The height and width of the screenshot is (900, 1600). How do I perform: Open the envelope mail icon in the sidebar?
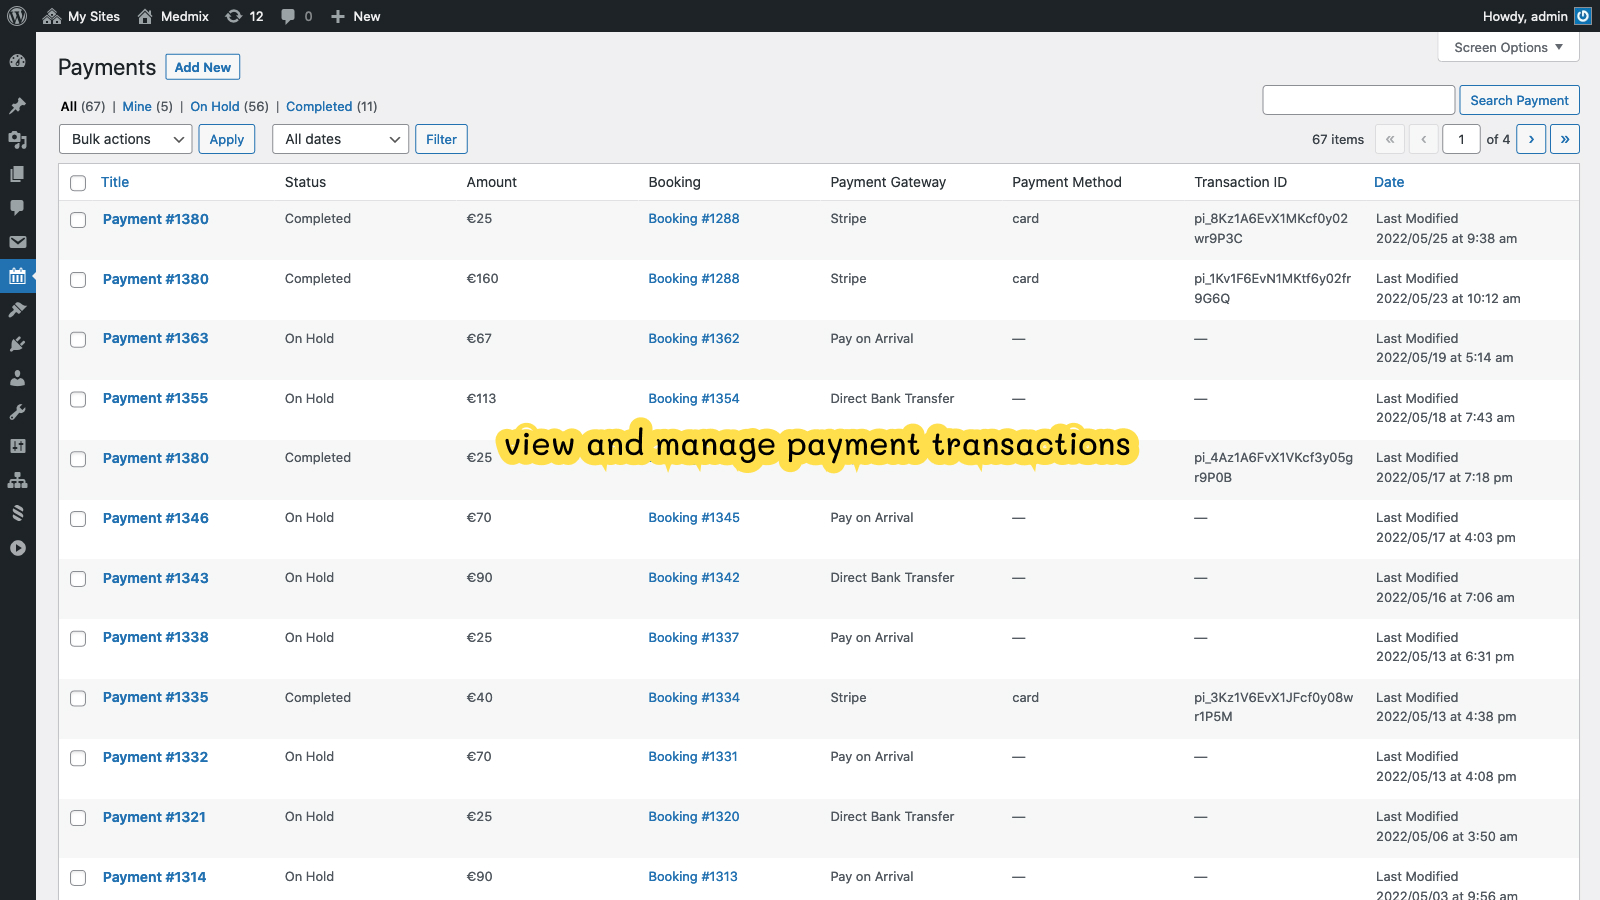tap(17, 242)
